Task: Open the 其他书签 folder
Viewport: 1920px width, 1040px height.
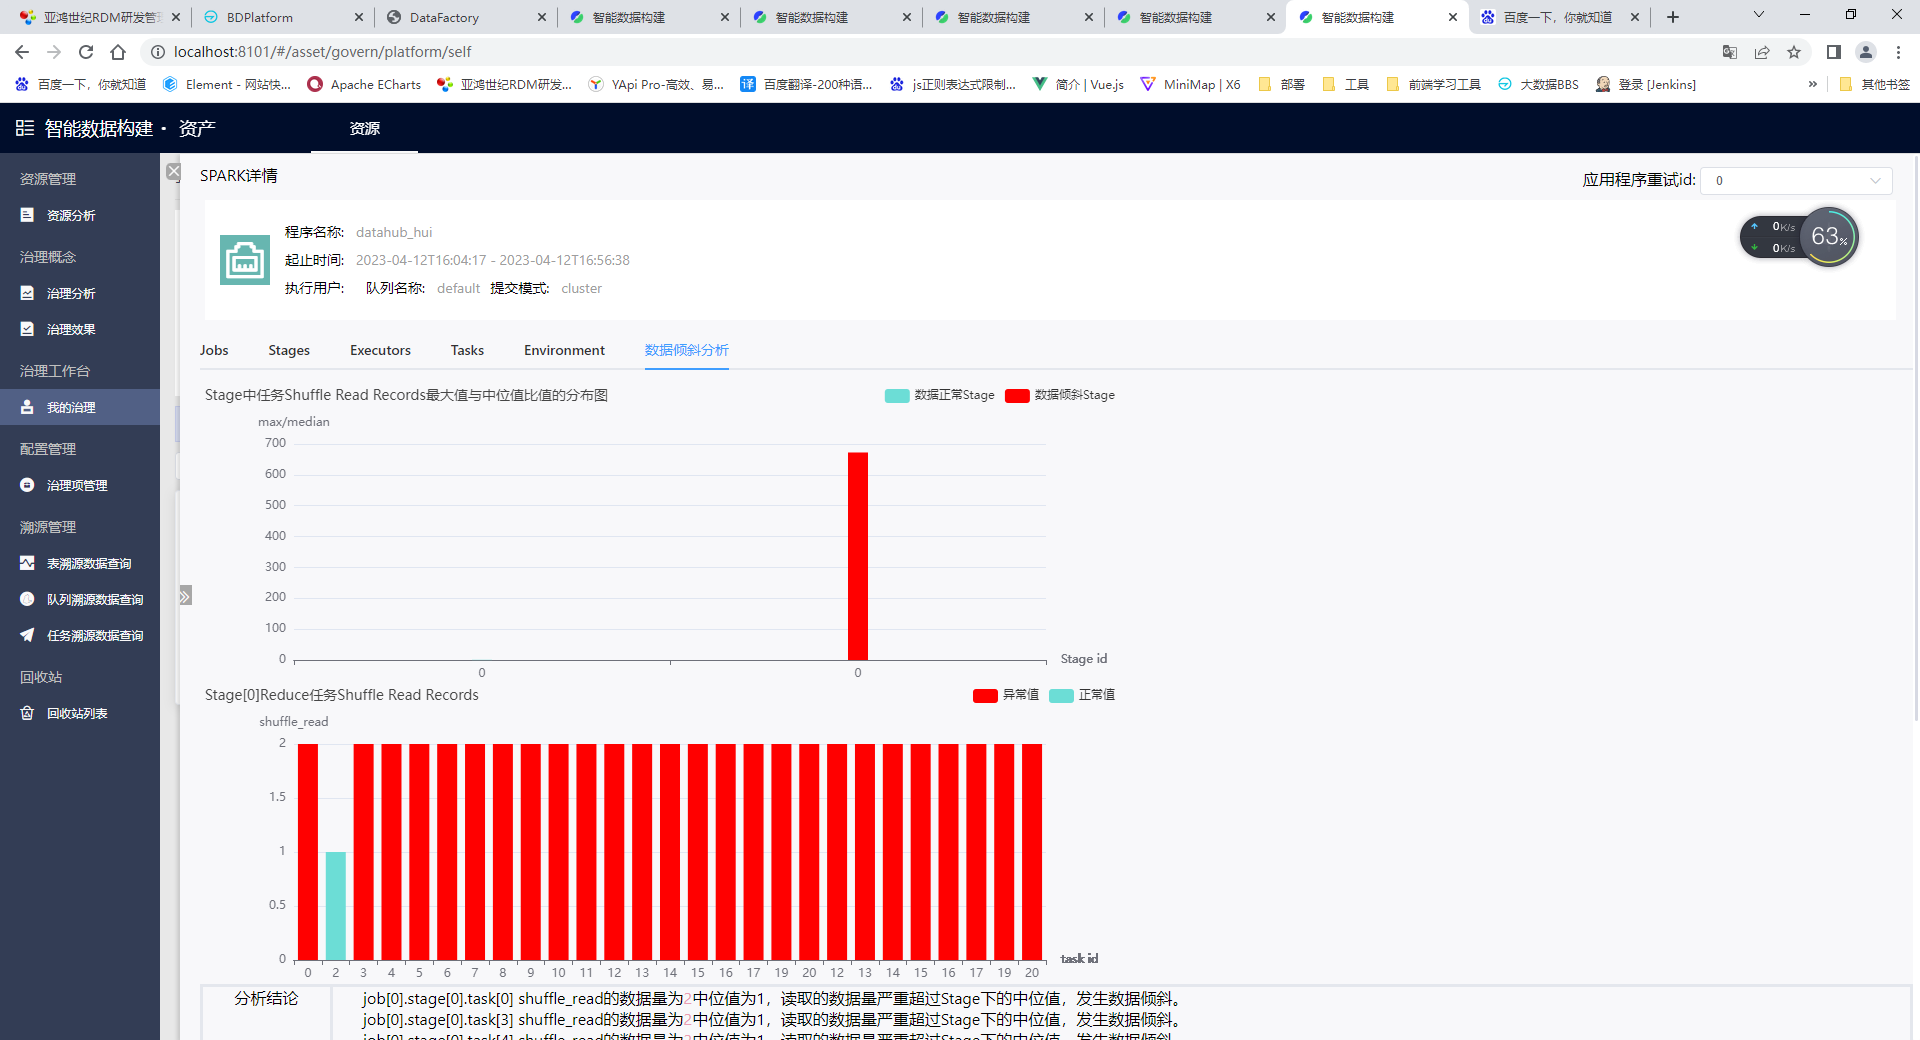Action: 1875,84
